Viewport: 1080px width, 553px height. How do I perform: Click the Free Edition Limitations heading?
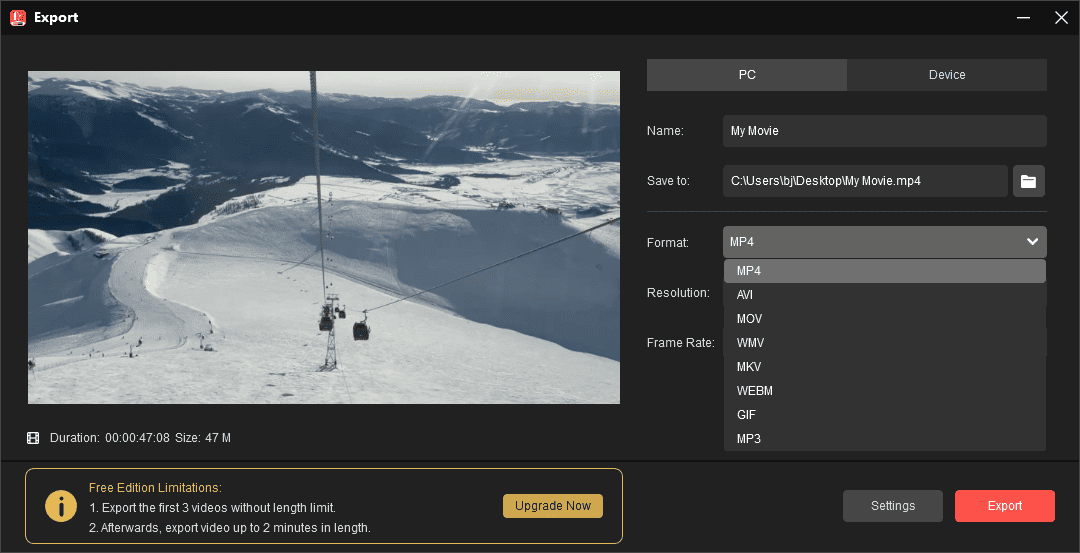click(x=155, y=488)
